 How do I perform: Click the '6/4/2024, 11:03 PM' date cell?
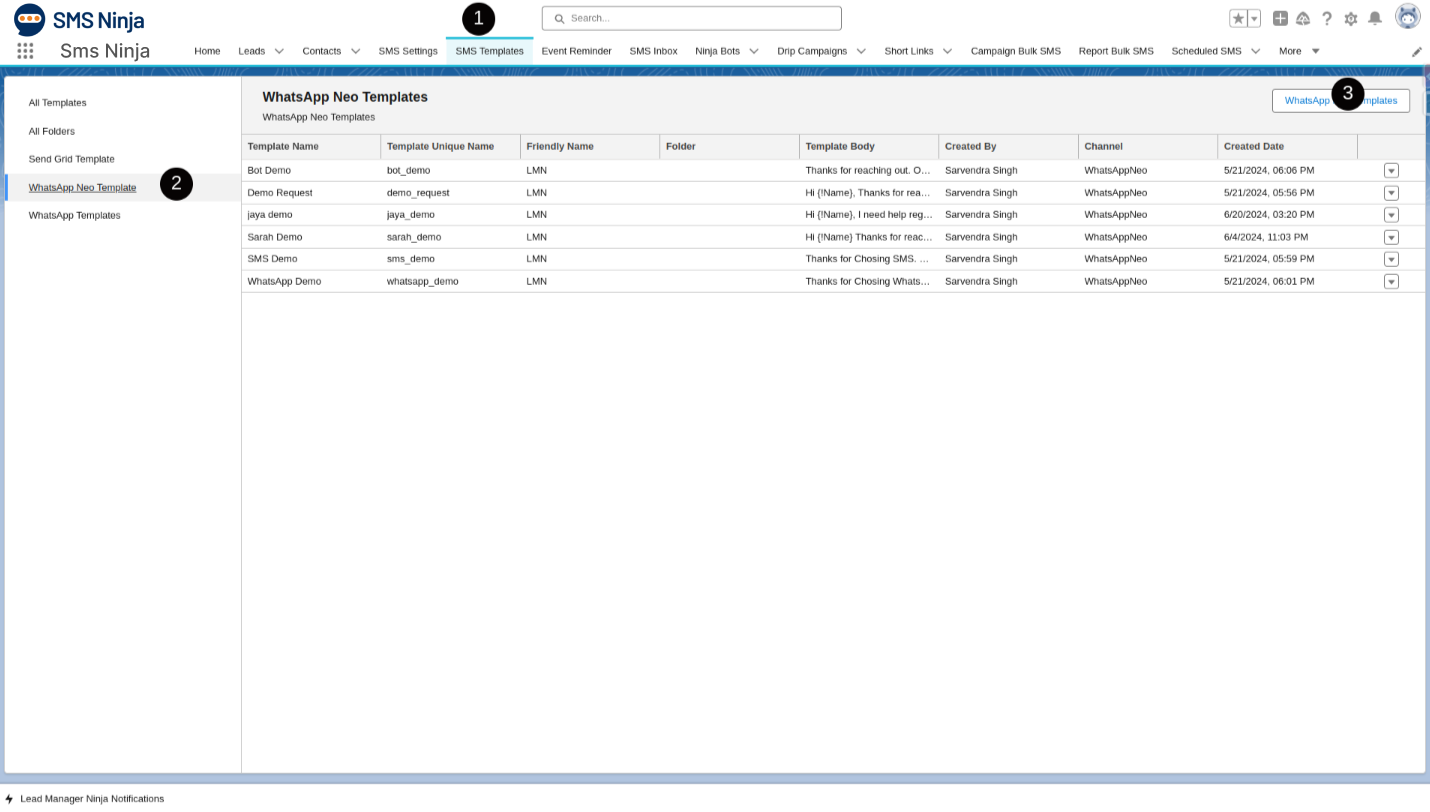(x=1266, y=237)
